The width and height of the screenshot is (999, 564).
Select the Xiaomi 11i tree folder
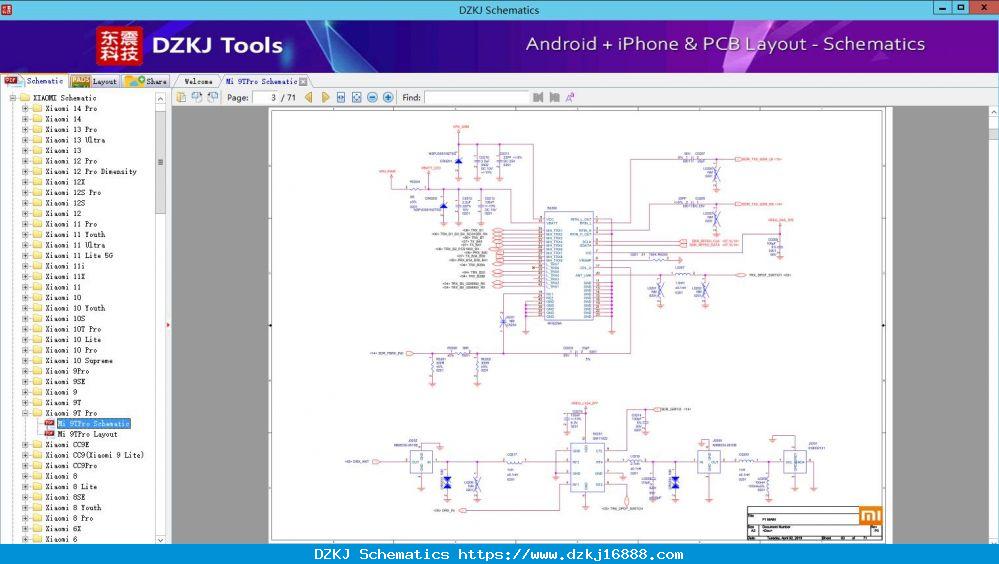tap(65, 266)
